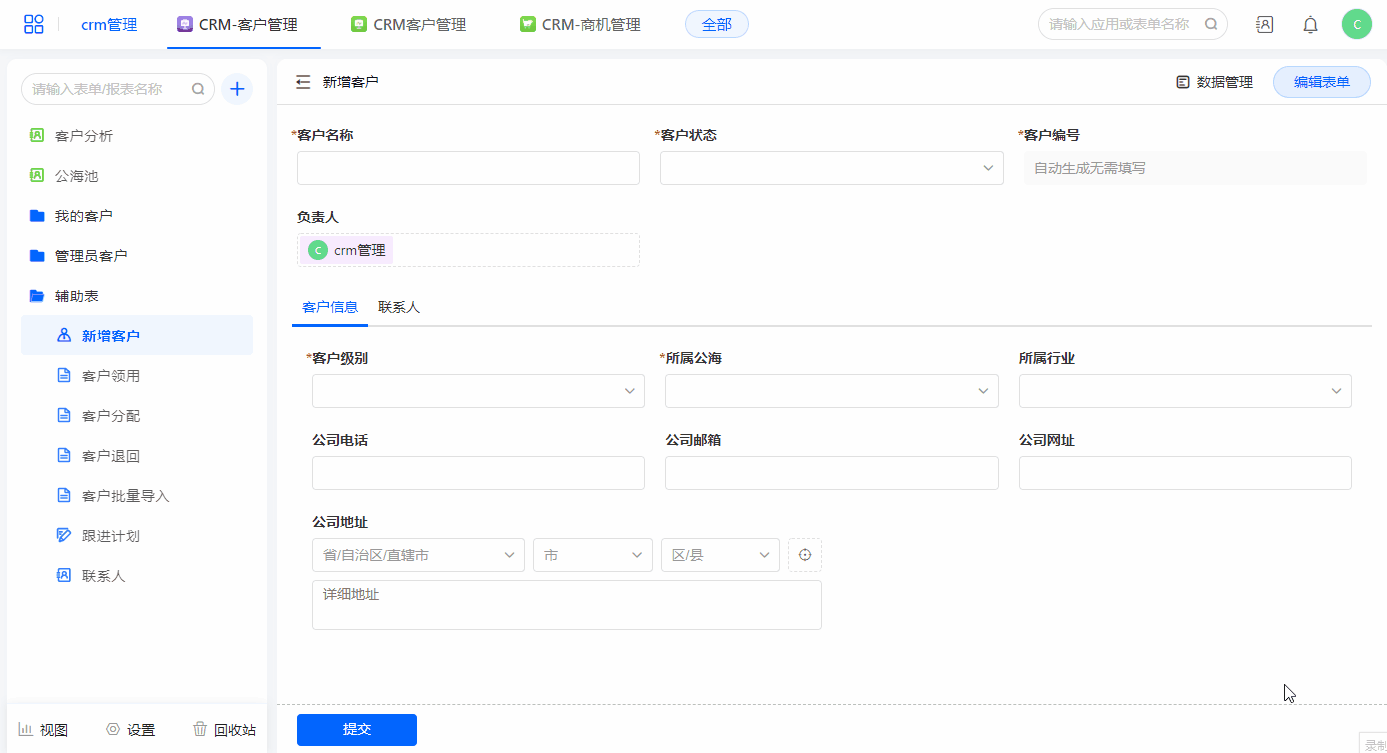Expand the 客户状态 dropdown
1387x753 pixels.
831,168
